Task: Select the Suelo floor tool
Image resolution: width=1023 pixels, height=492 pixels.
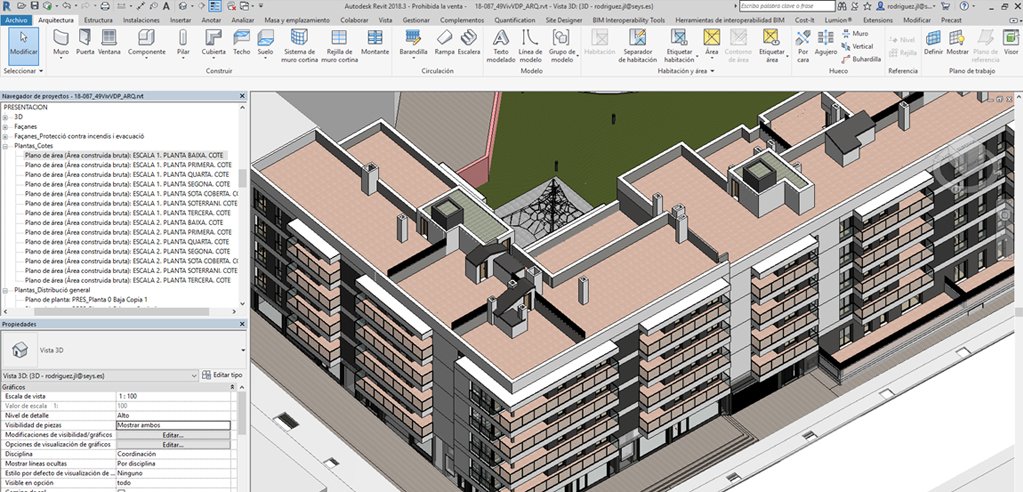Action: coord(265,43)
